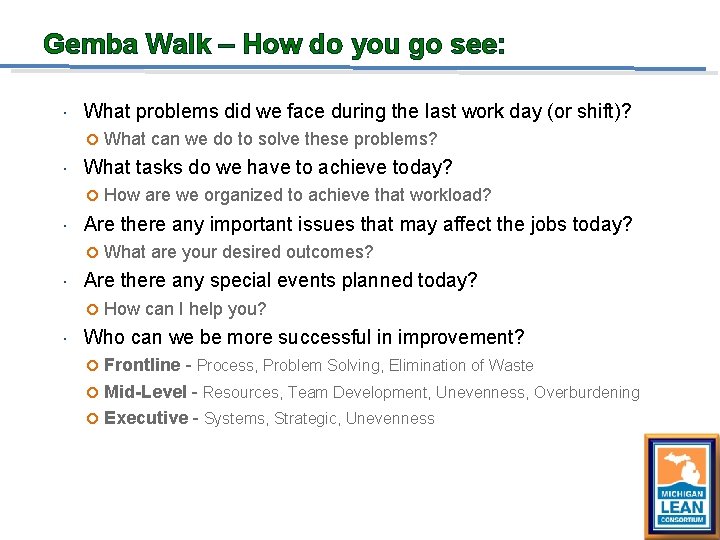Click the 'How can I help you?' text
Image resolution: width=720 pixels, height=540 pixels.
pos(185,309)
